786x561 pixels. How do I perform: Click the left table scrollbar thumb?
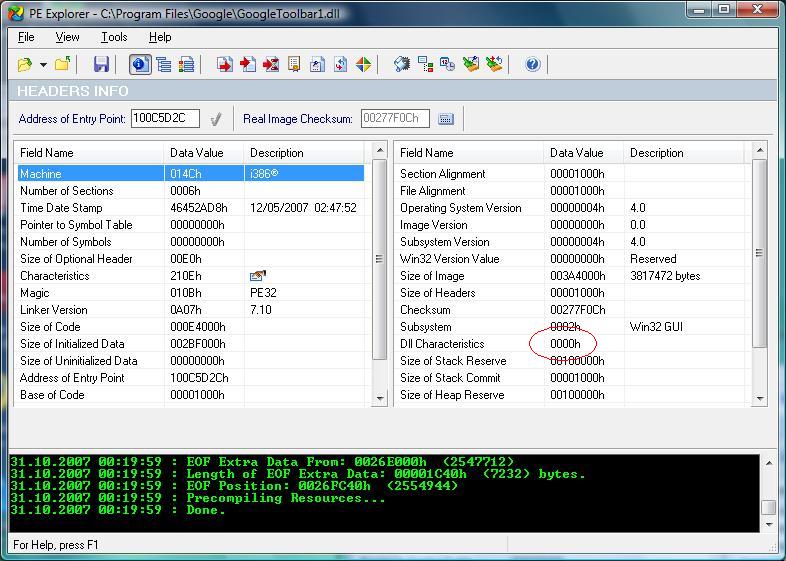[380, 259]
